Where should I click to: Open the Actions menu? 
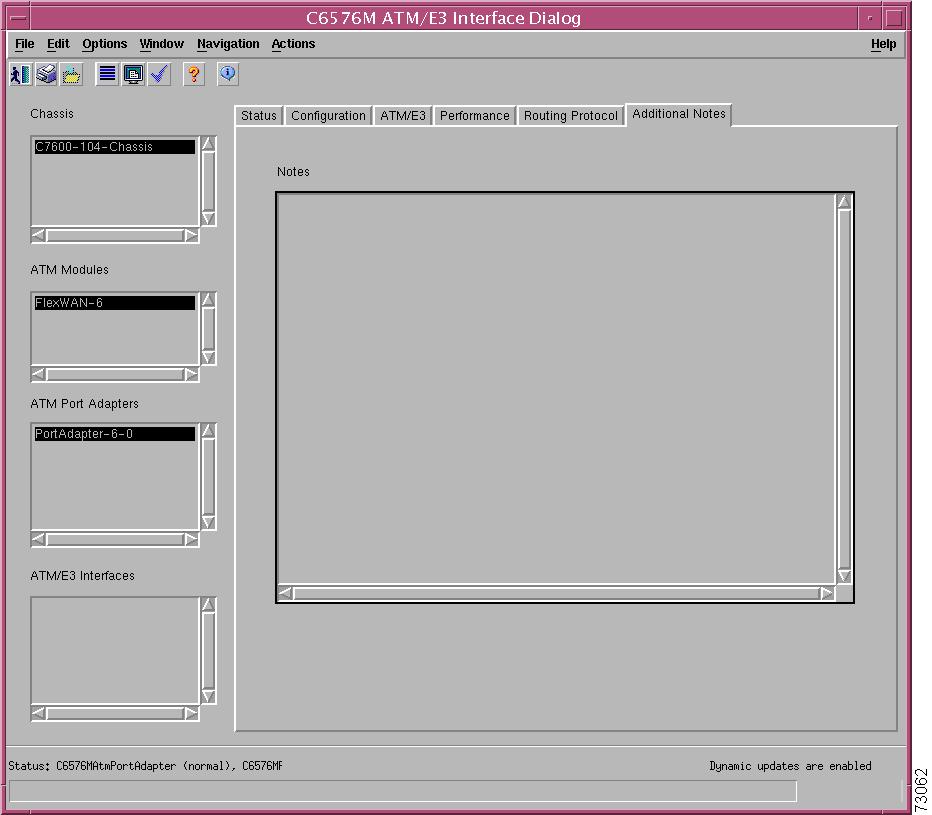pos(293,44)
